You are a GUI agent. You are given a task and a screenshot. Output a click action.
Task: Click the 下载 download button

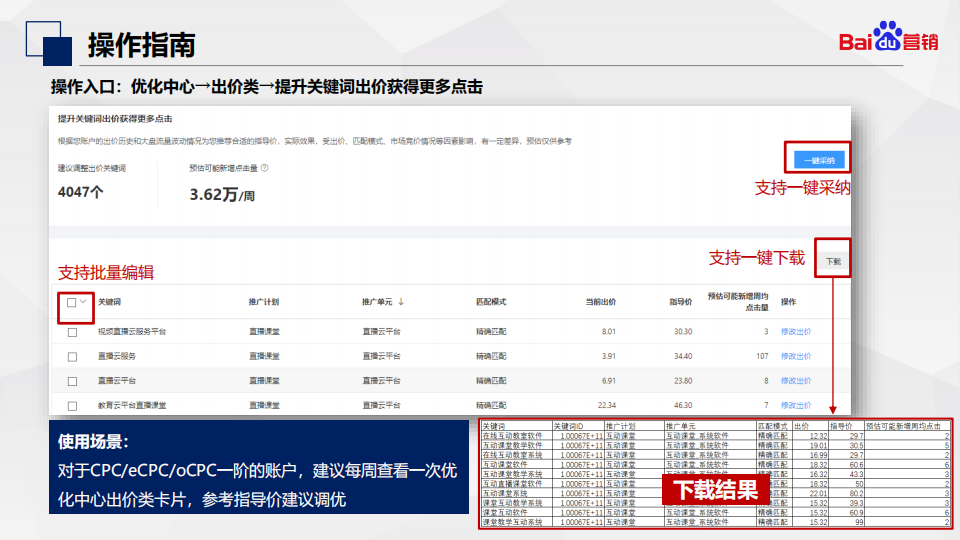coord(833,261)
